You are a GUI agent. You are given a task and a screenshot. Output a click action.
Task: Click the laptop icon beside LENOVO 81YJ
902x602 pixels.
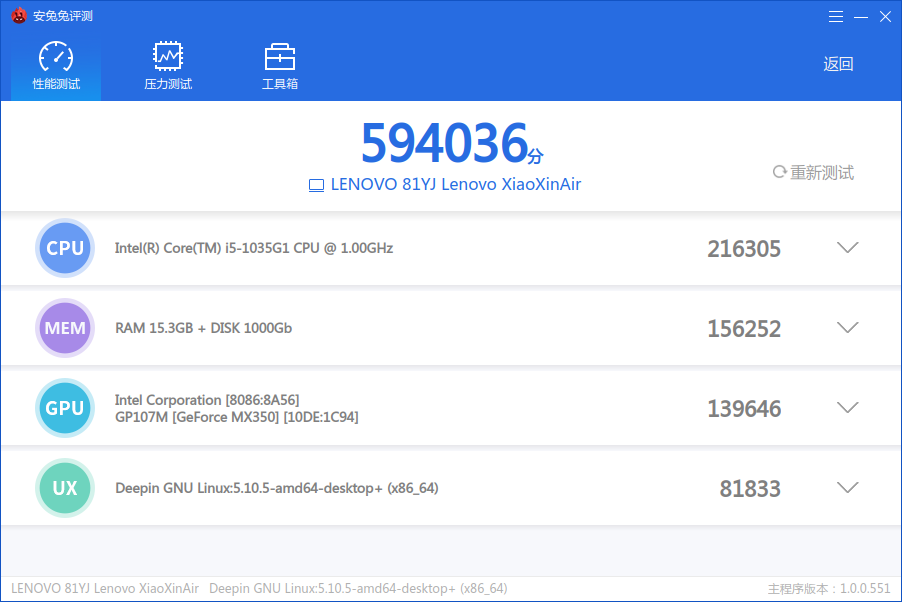pyautogui.click(x=316, y=185)
